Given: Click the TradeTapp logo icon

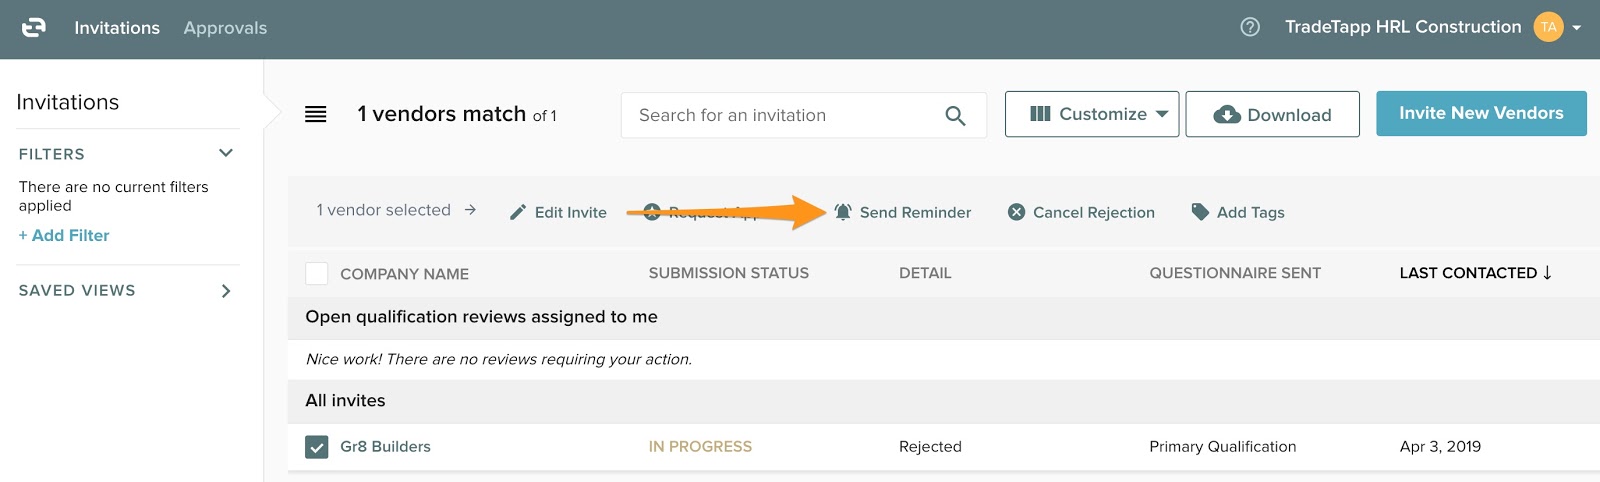Looking at the screenshot, I should [34, 28].
